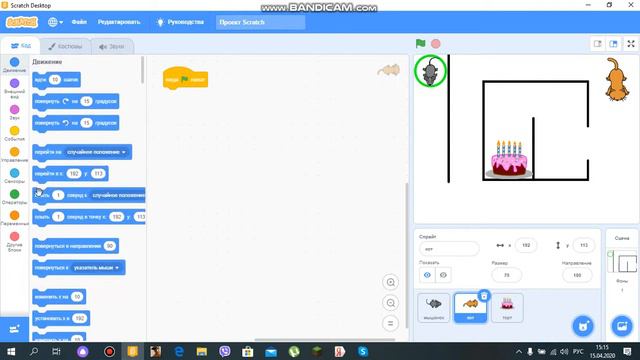Image resolution: width=640 pixels, height=360 pixels.
Task: Select the mouse sprite thumbnail
Action: tap(434, 307)
